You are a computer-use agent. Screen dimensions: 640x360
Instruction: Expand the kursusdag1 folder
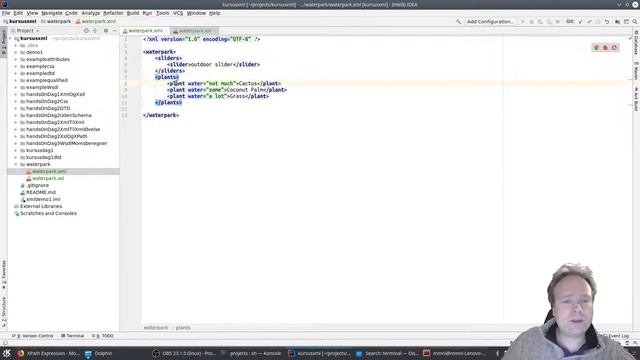(16, 150)
